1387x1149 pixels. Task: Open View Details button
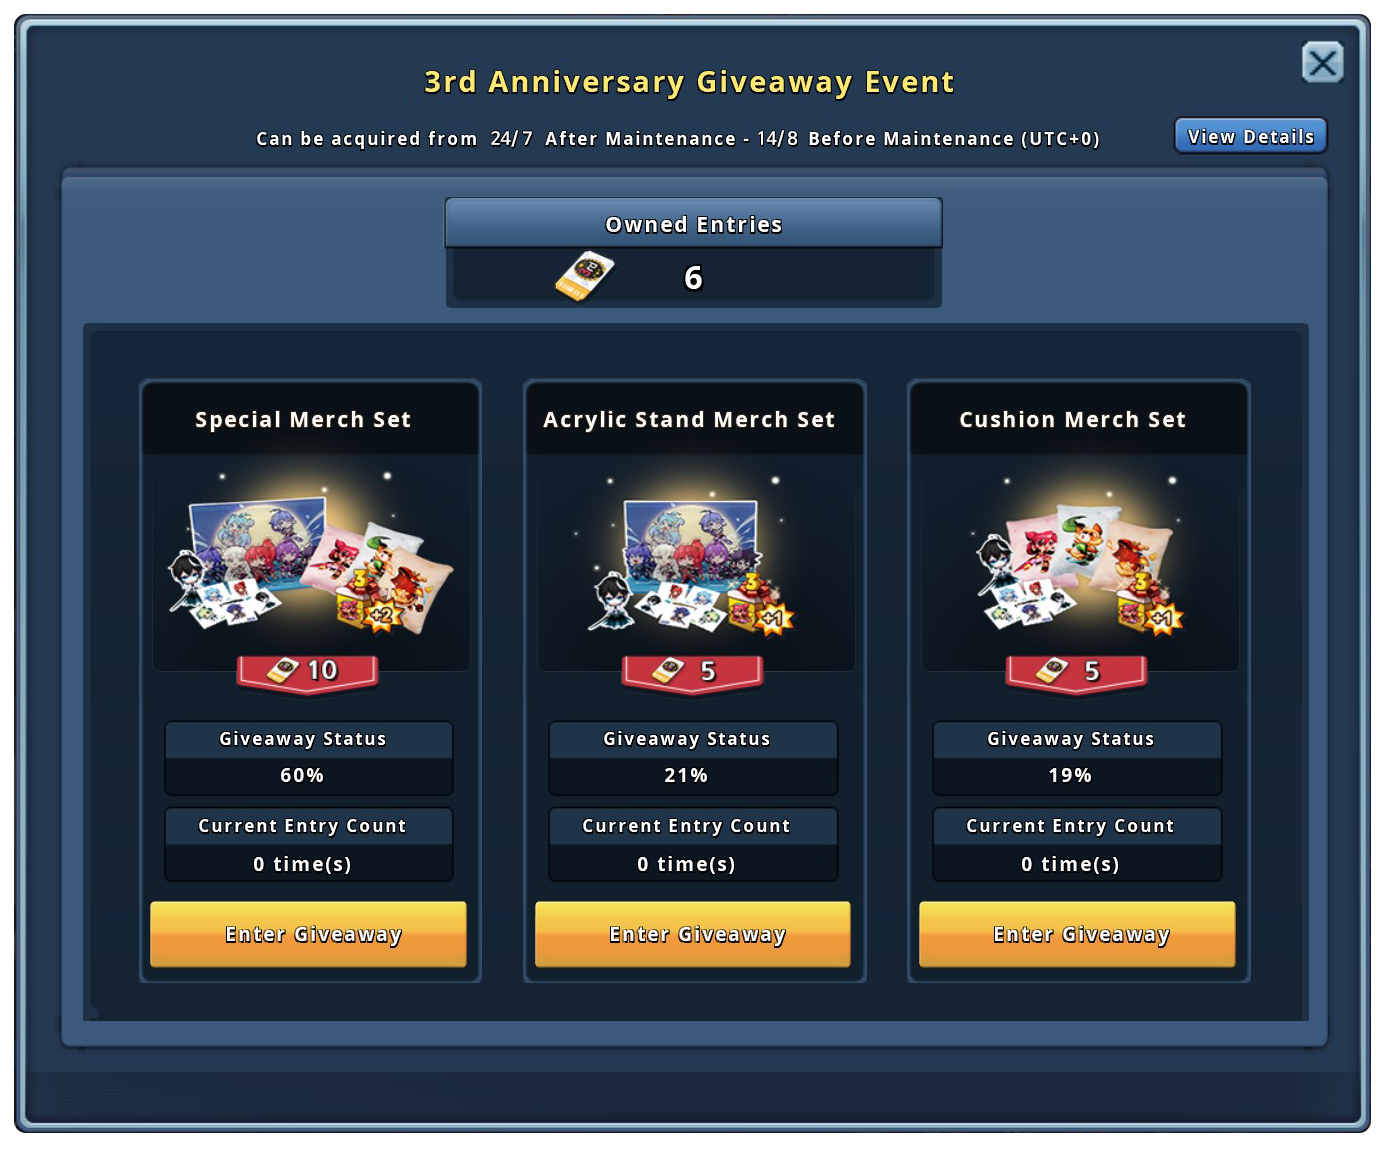[1250, 136]
